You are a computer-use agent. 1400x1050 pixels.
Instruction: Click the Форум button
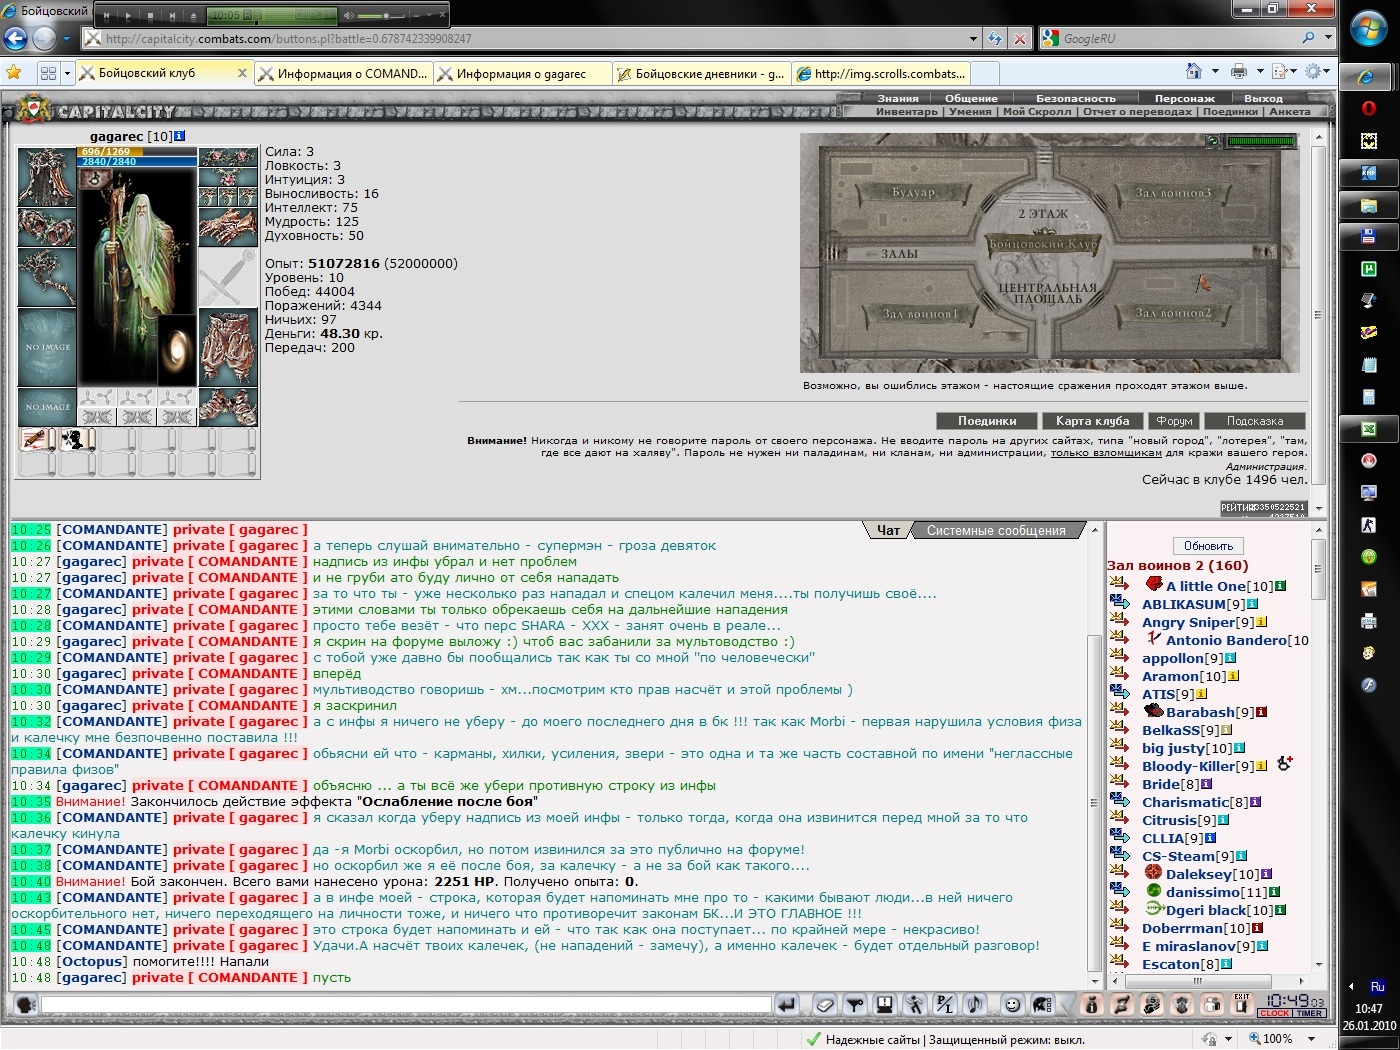pos(1174,421)
